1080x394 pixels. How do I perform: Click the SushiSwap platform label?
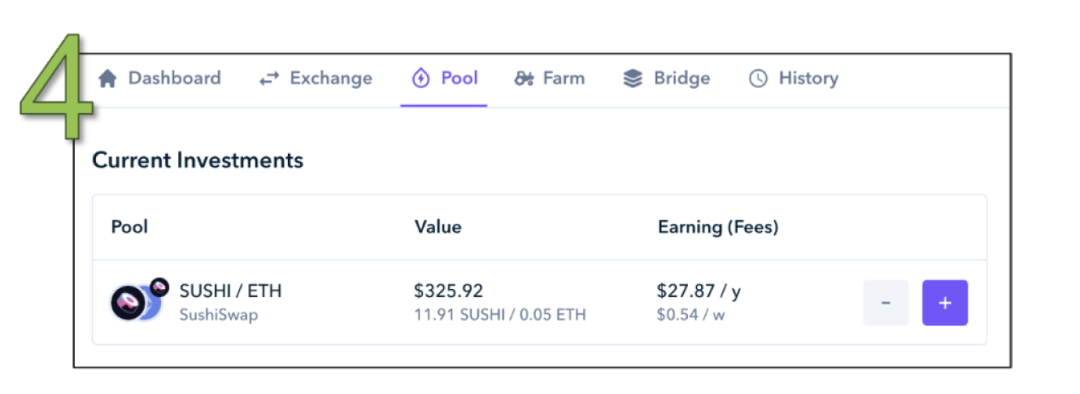coord(219,315)
